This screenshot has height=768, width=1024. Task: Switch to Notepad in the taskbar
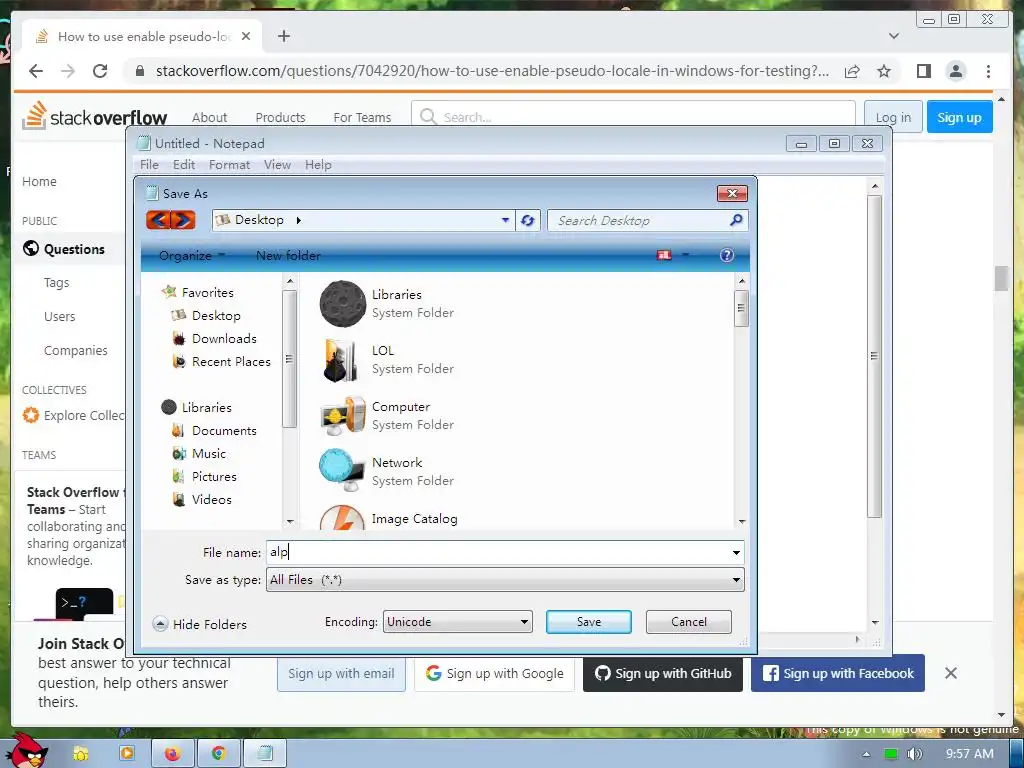click(264, 754)
